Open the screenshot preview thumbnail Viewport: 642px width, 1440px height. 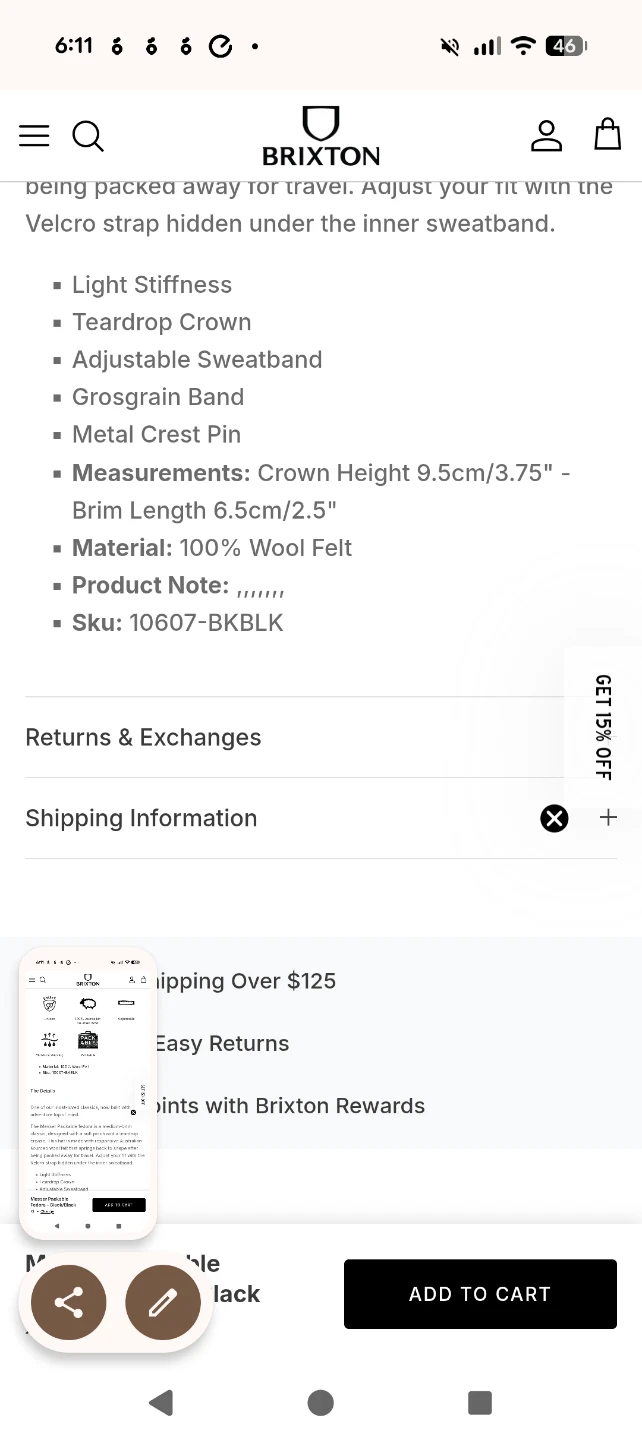tap(88, 1093)
